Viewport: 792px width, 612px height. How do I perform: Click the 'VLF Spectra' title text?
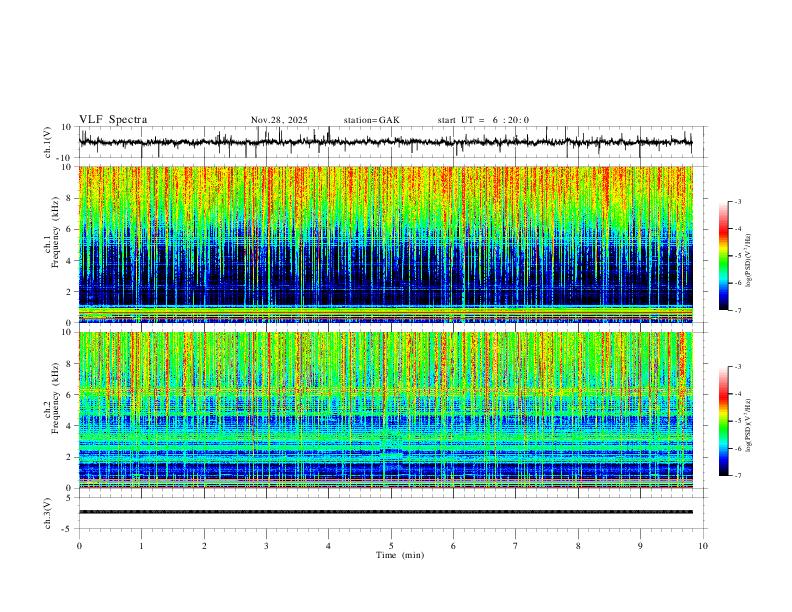(x=113, y=120)
